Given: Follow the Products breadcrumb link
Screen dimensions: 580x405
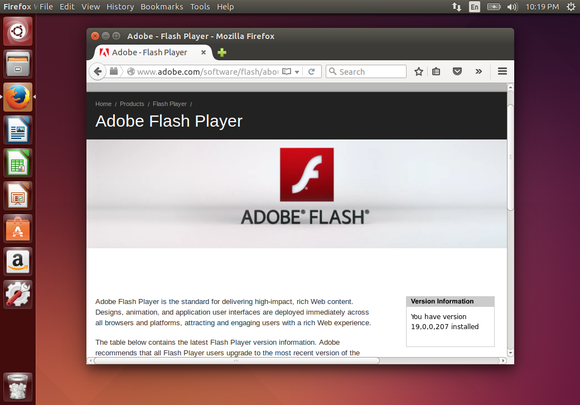Looking at the screenshot, I should 132,104.
